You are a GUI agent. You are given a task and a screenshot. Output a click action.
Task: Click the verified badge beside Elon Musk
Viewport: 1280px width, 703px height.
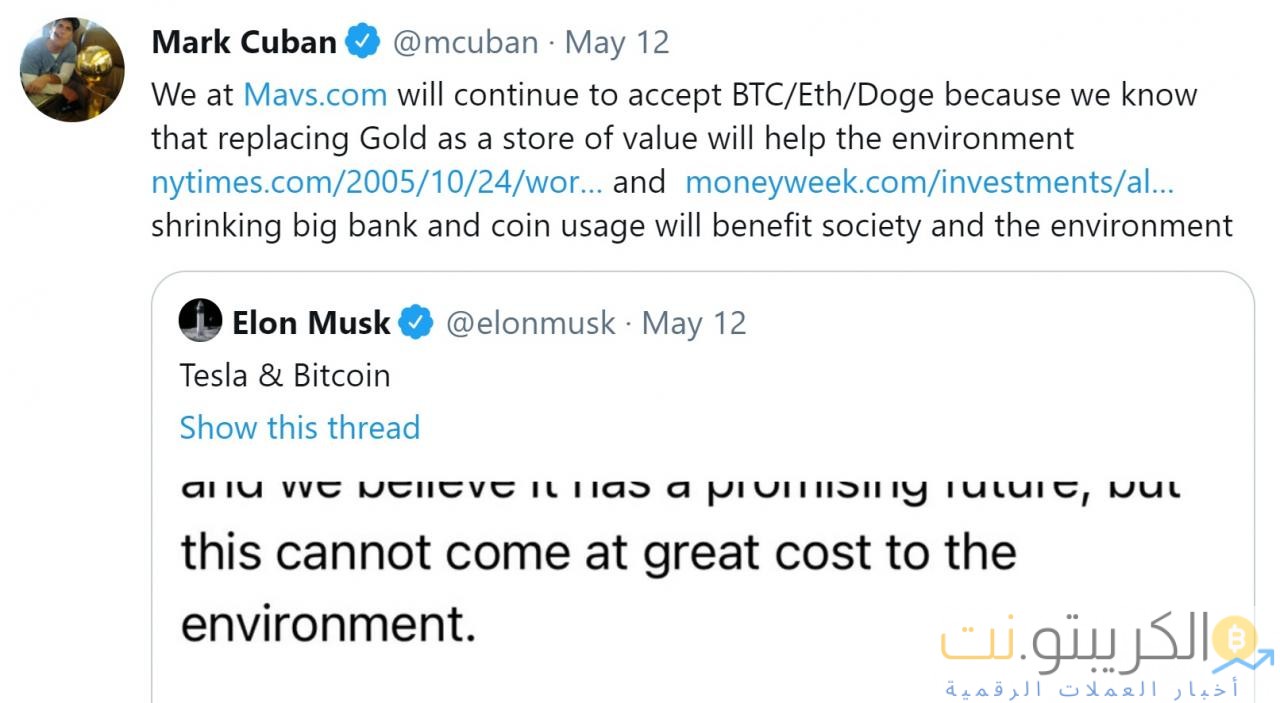tap(415, 323)
